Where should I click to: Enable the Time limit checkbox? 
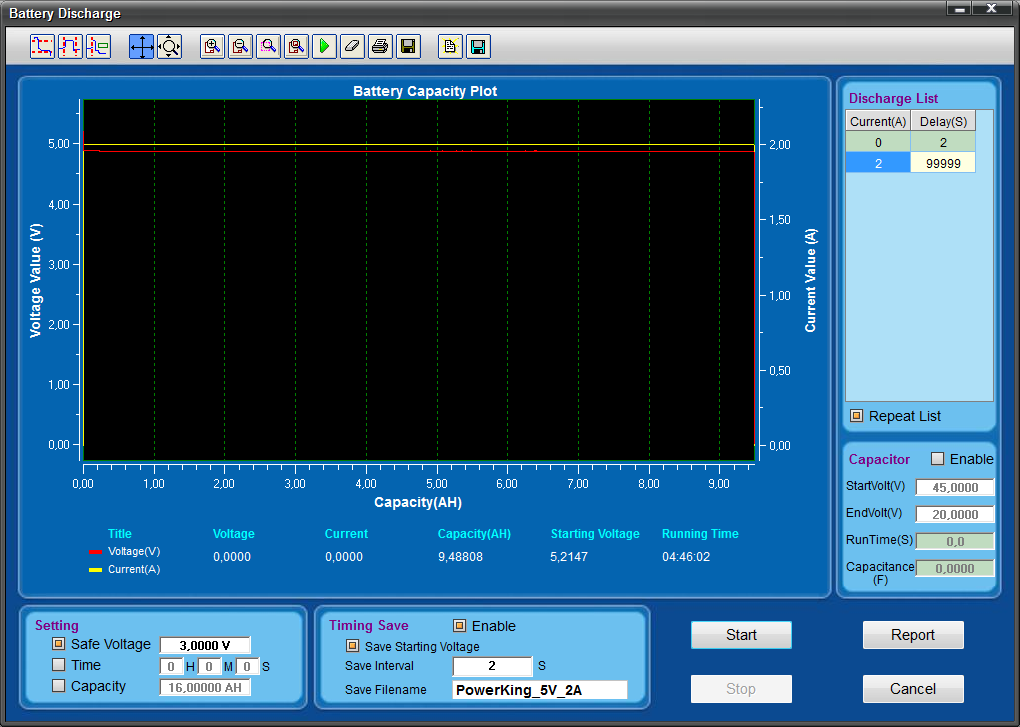coord(58,665)
